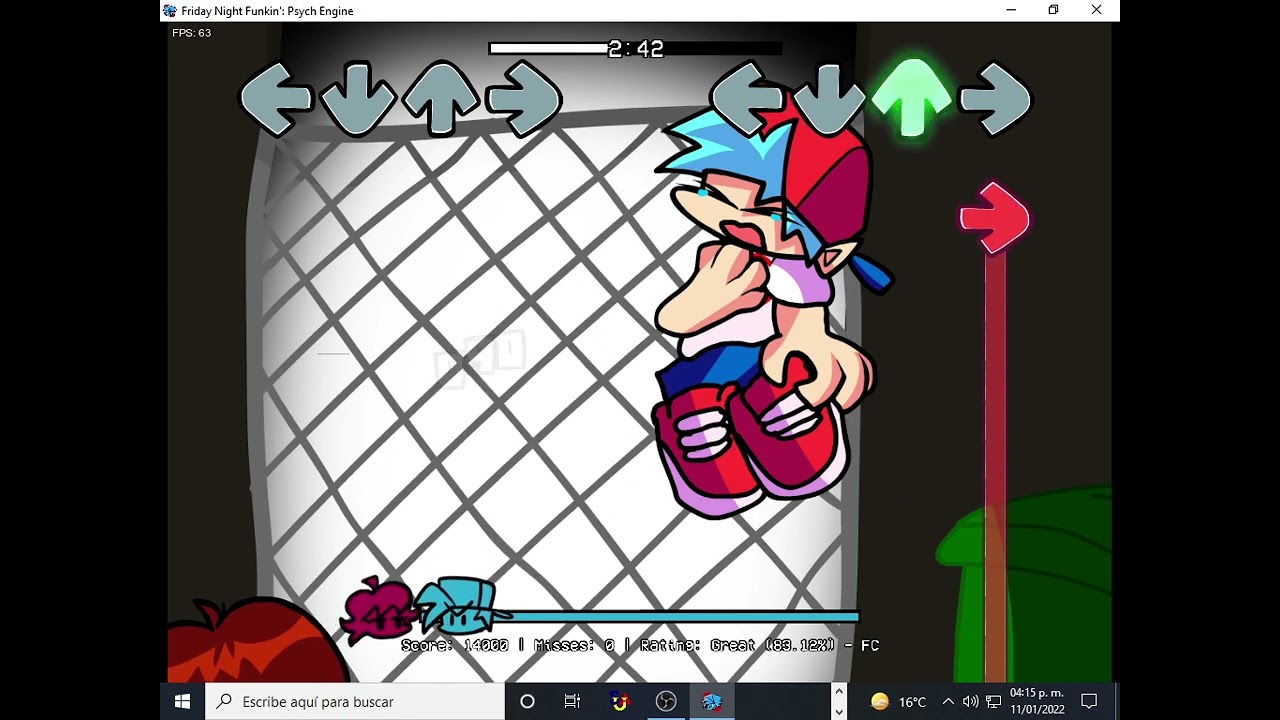
Task: Click the red right arrow note
Action: click(994, 218)
